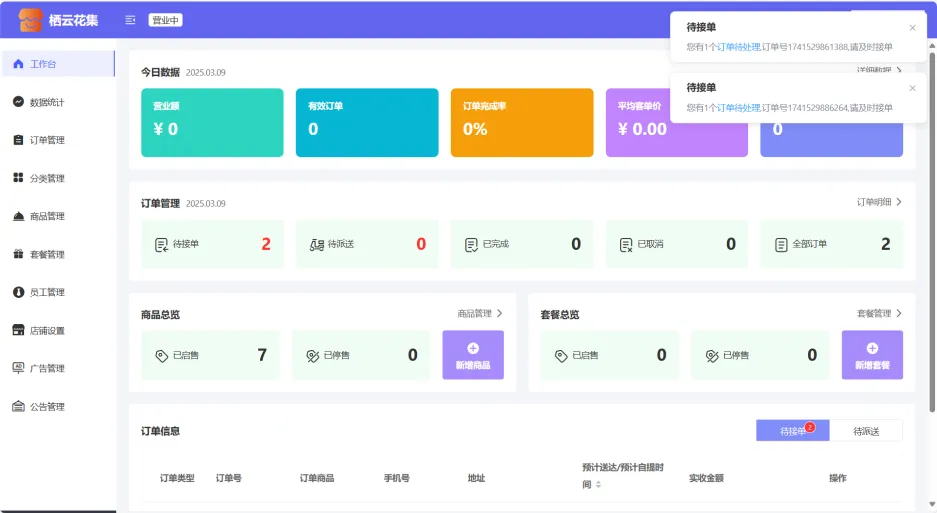
Task: Click the 员工管理 icon in sidebar
Action: tap(18, 292)
